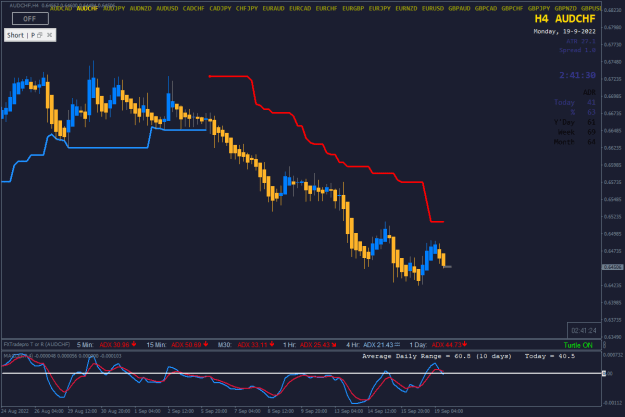Open the EURCAD symbol chart
This screenshot has width=625, height=417.
[x=300, y=8]
